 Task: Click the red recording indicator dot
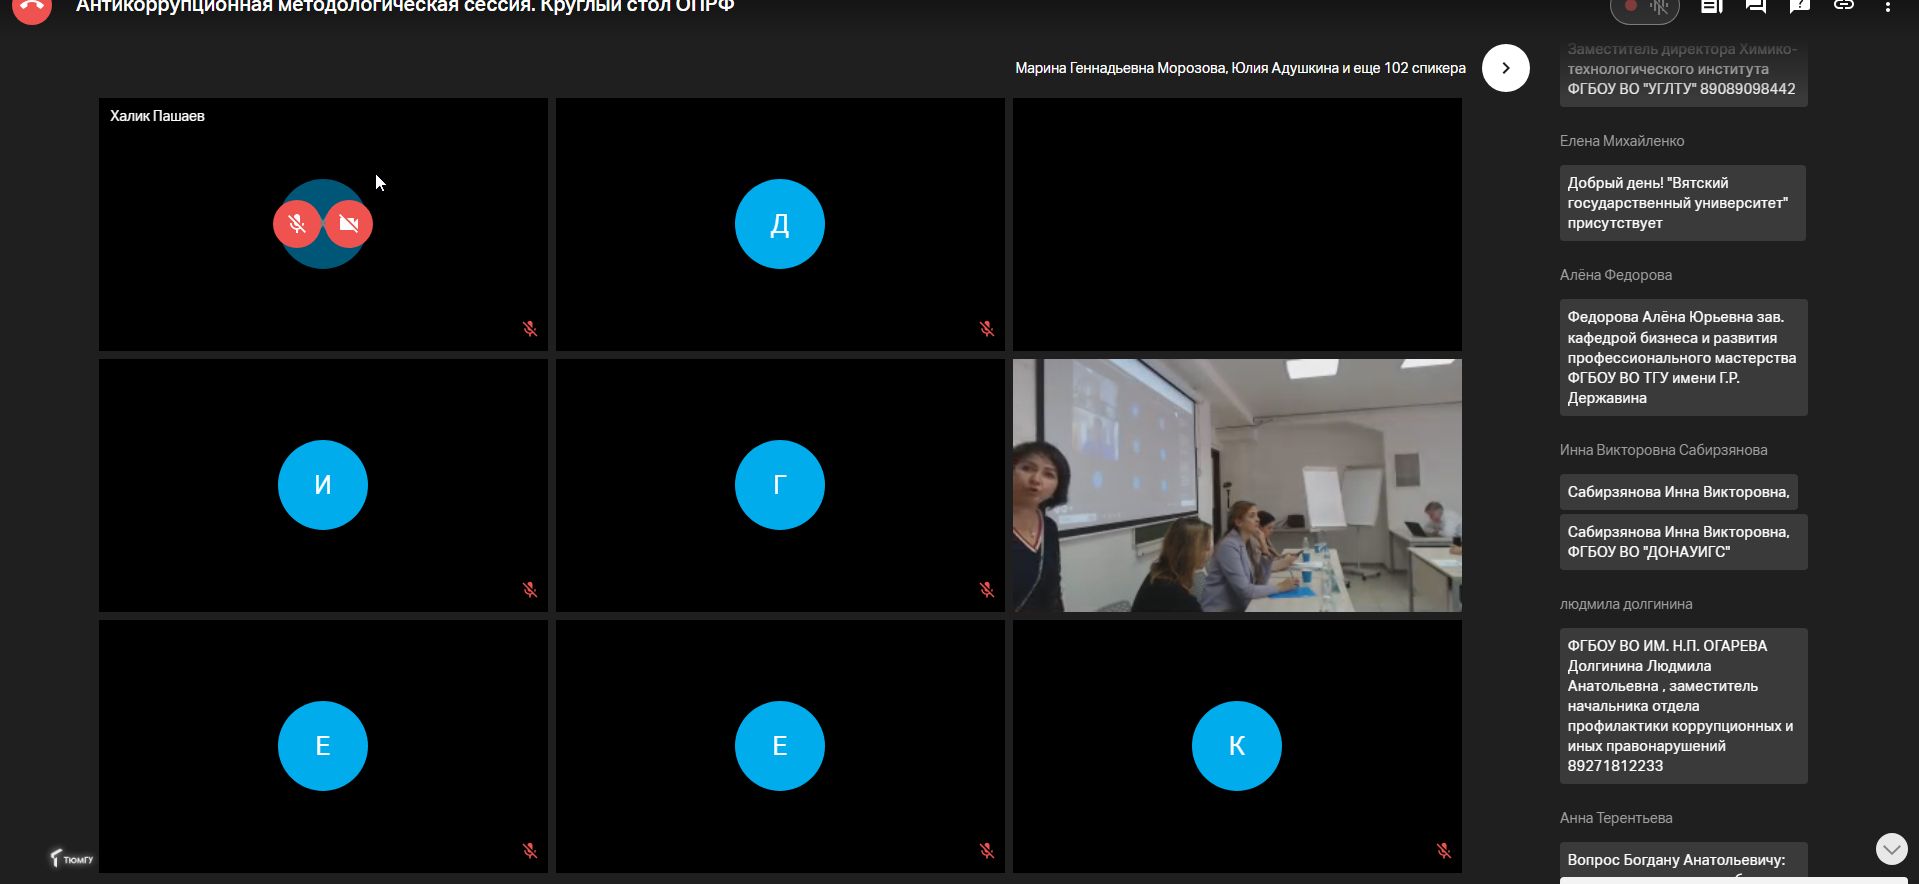1631,7
